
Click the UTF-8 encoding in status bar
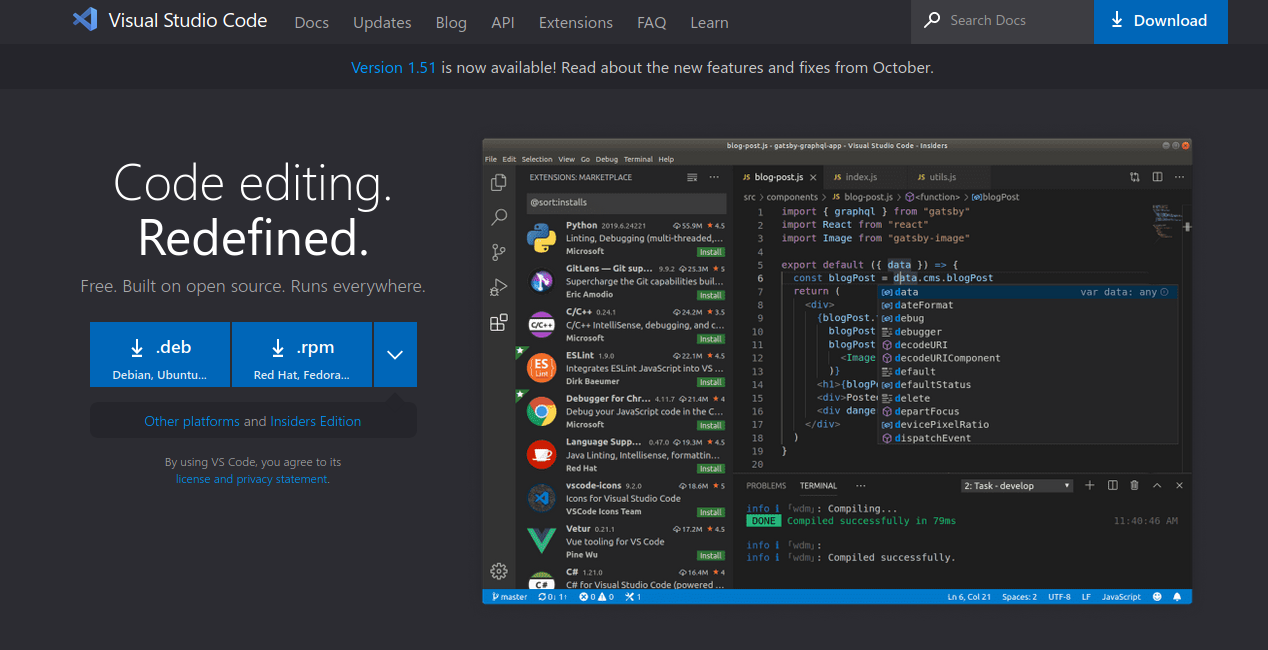point(1059,597)
